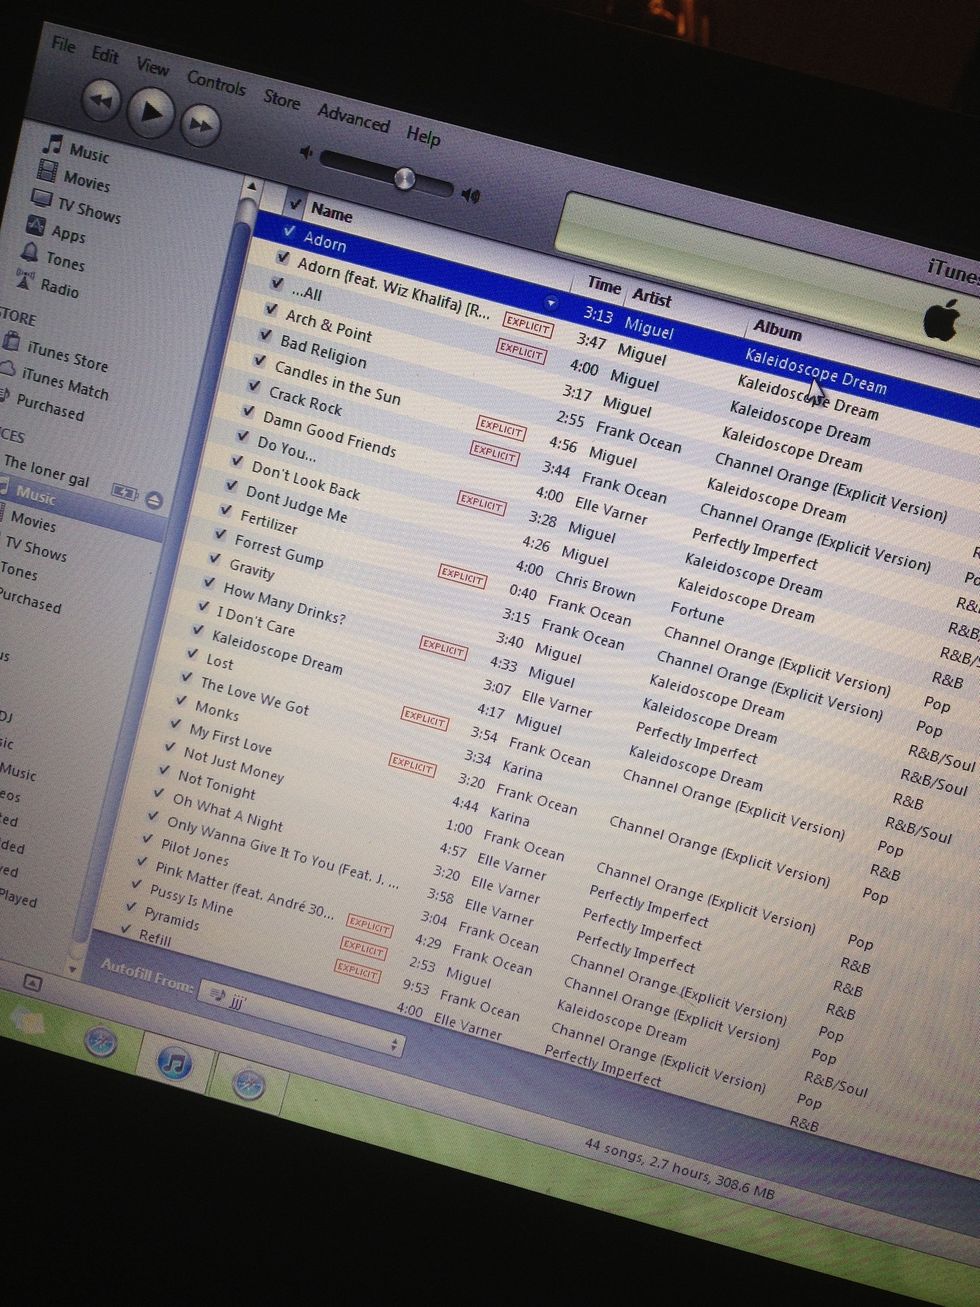Select Movies under the device

coord(32,522)
